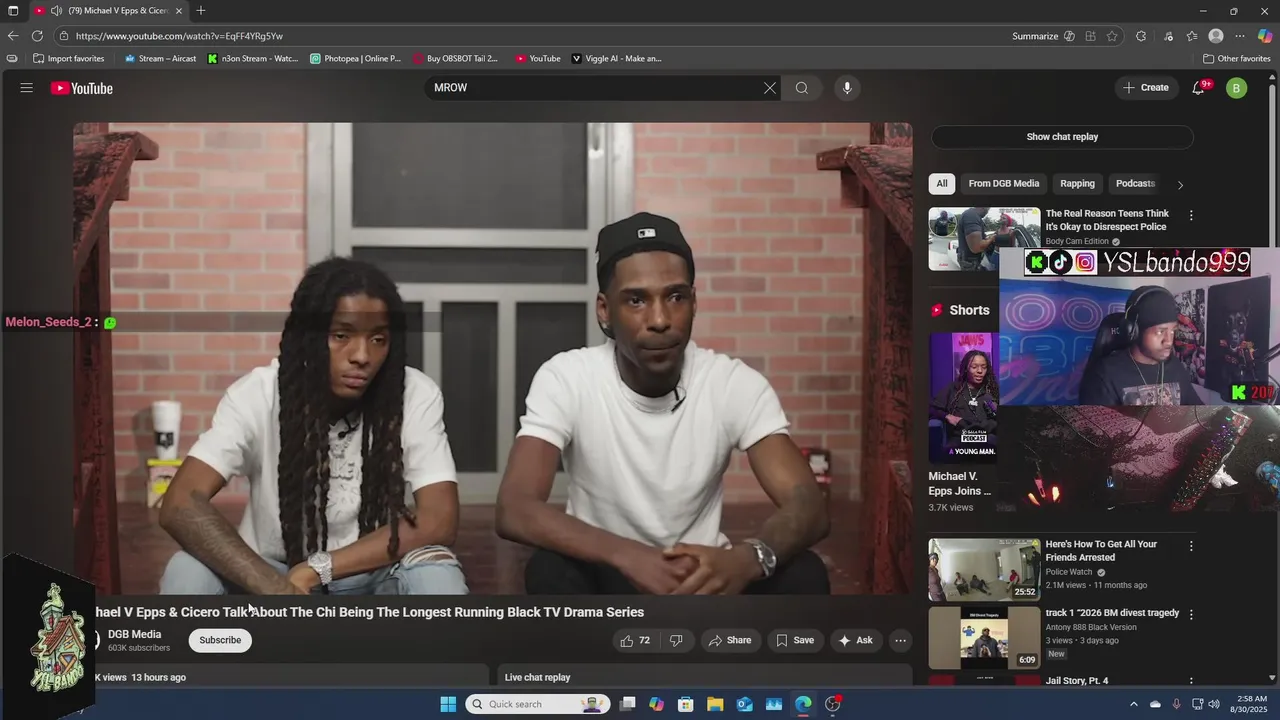This screenshot has width=1280, height=720.
Task: Open Import favorites bookmark
Action: 69,58
